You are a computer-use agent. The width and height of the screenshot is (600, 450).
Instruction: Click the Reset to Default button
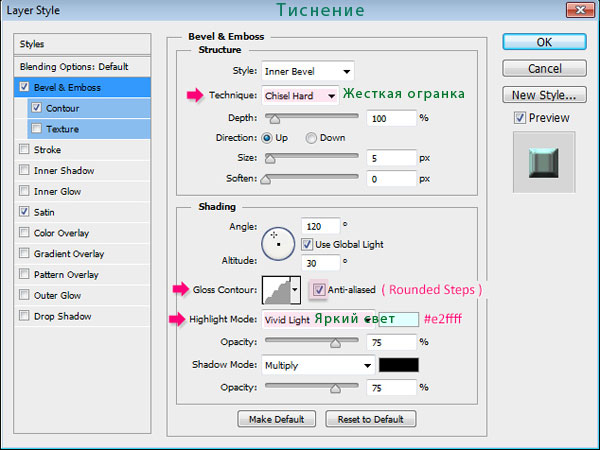tap(370, 419)
